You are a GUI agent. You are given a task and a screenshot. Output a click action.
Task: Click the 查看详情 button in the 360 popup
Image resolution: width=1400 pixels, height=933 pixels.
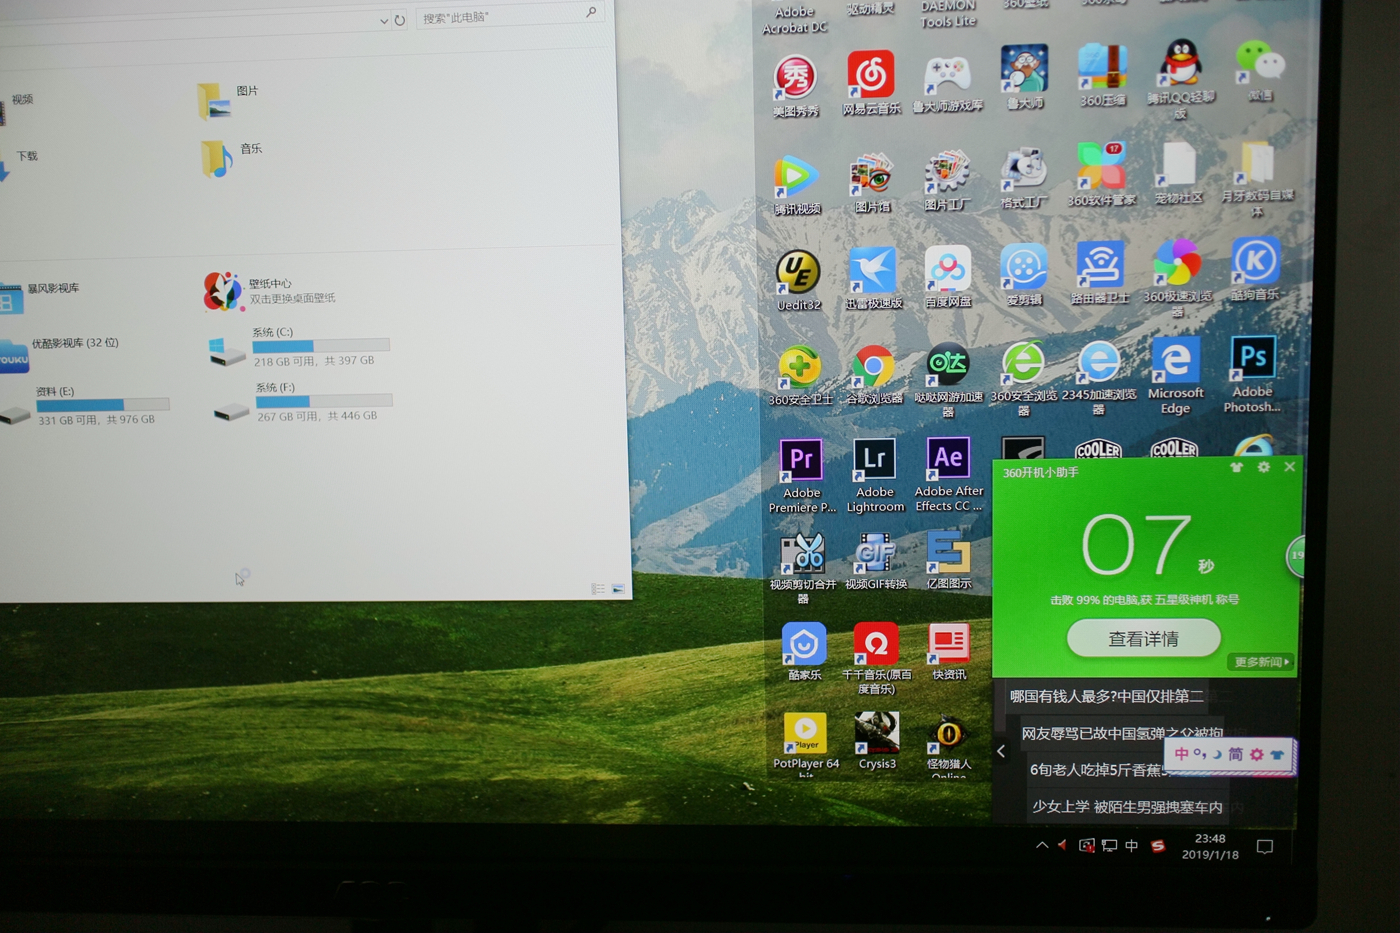point(1143,638)
